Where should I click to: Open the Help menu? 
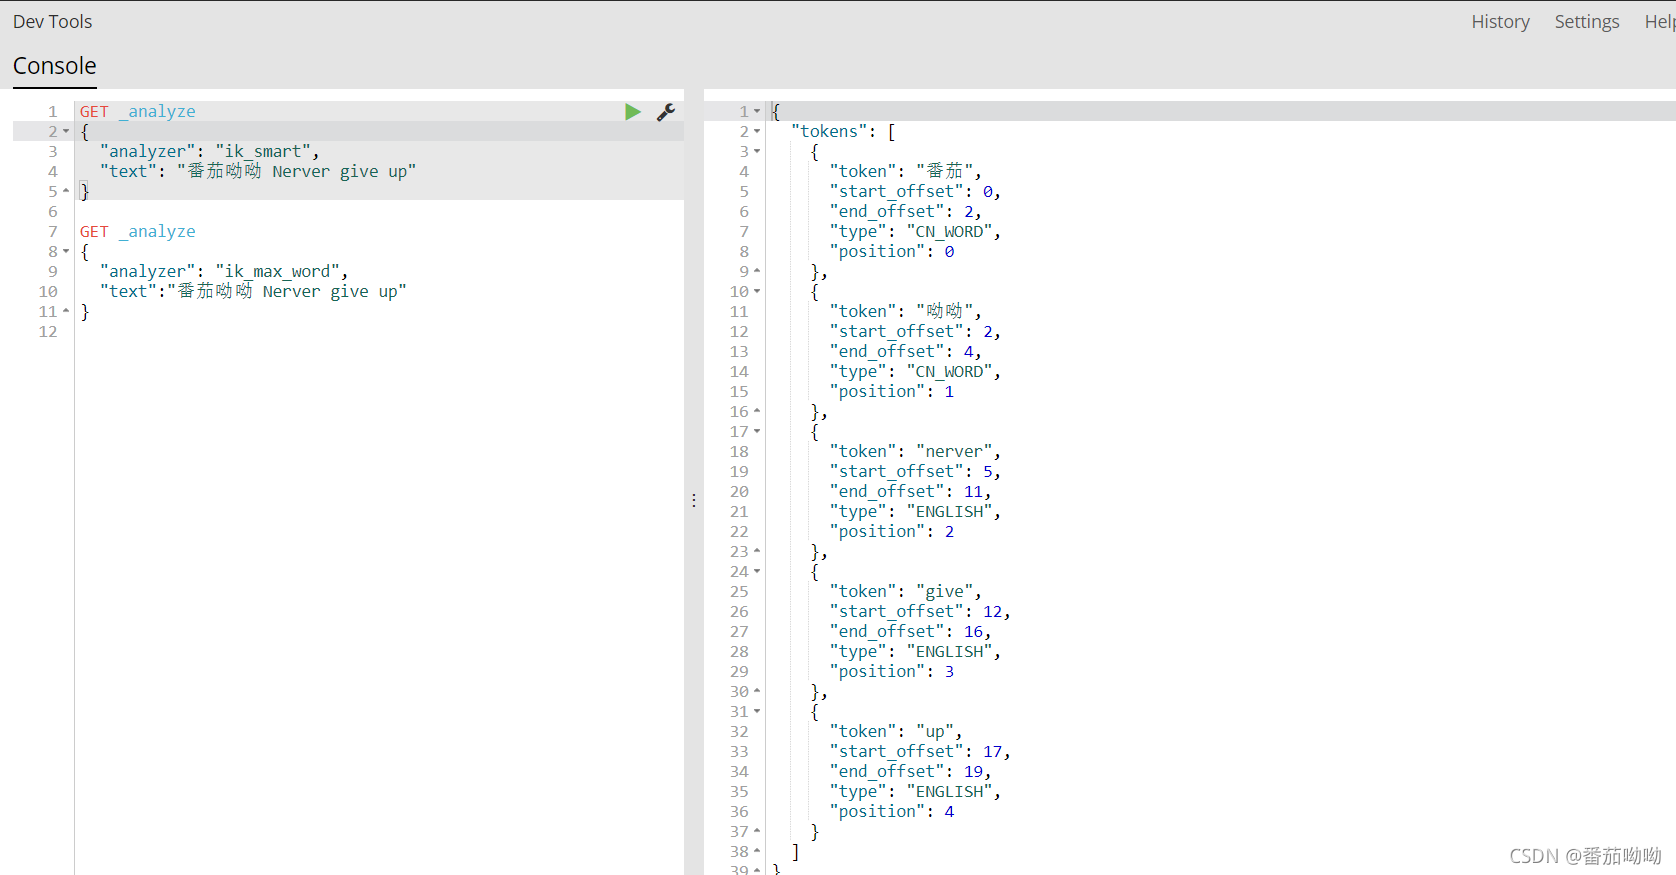[1660, 21]
